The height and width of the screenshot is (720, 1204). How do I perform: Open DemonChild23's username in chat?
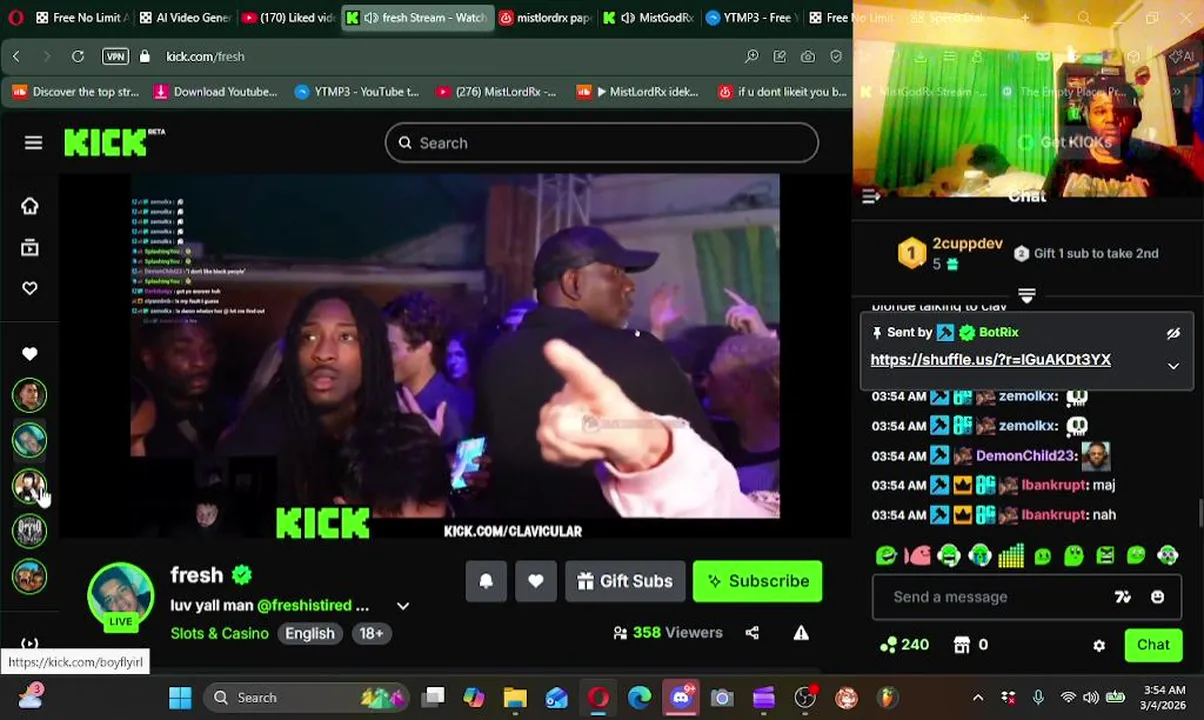tap(1023, 456)
